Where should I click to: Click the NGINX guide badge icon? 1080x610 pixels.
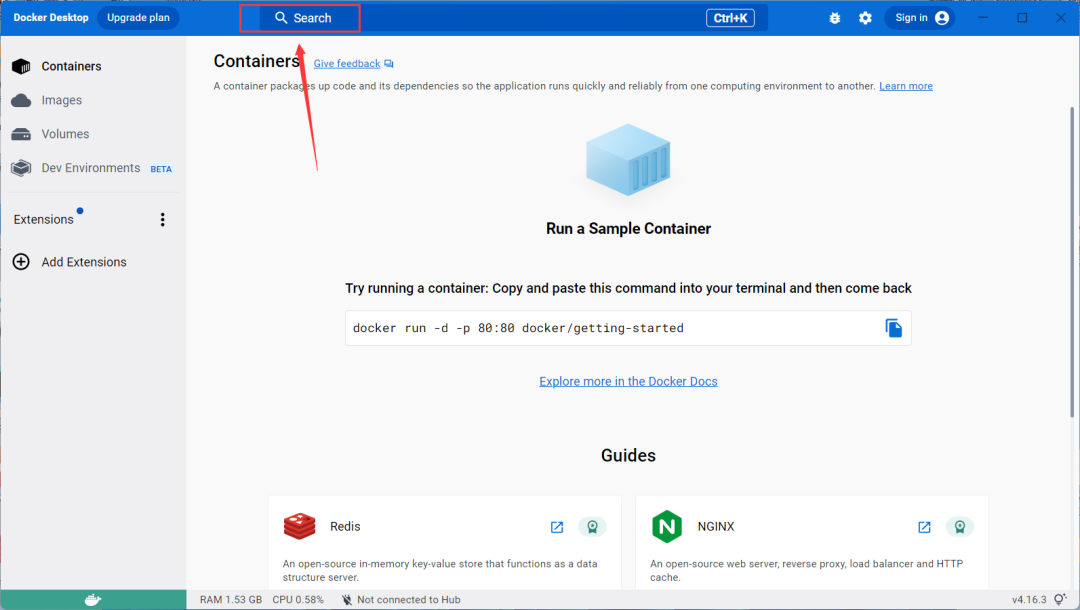click(959, 527)
